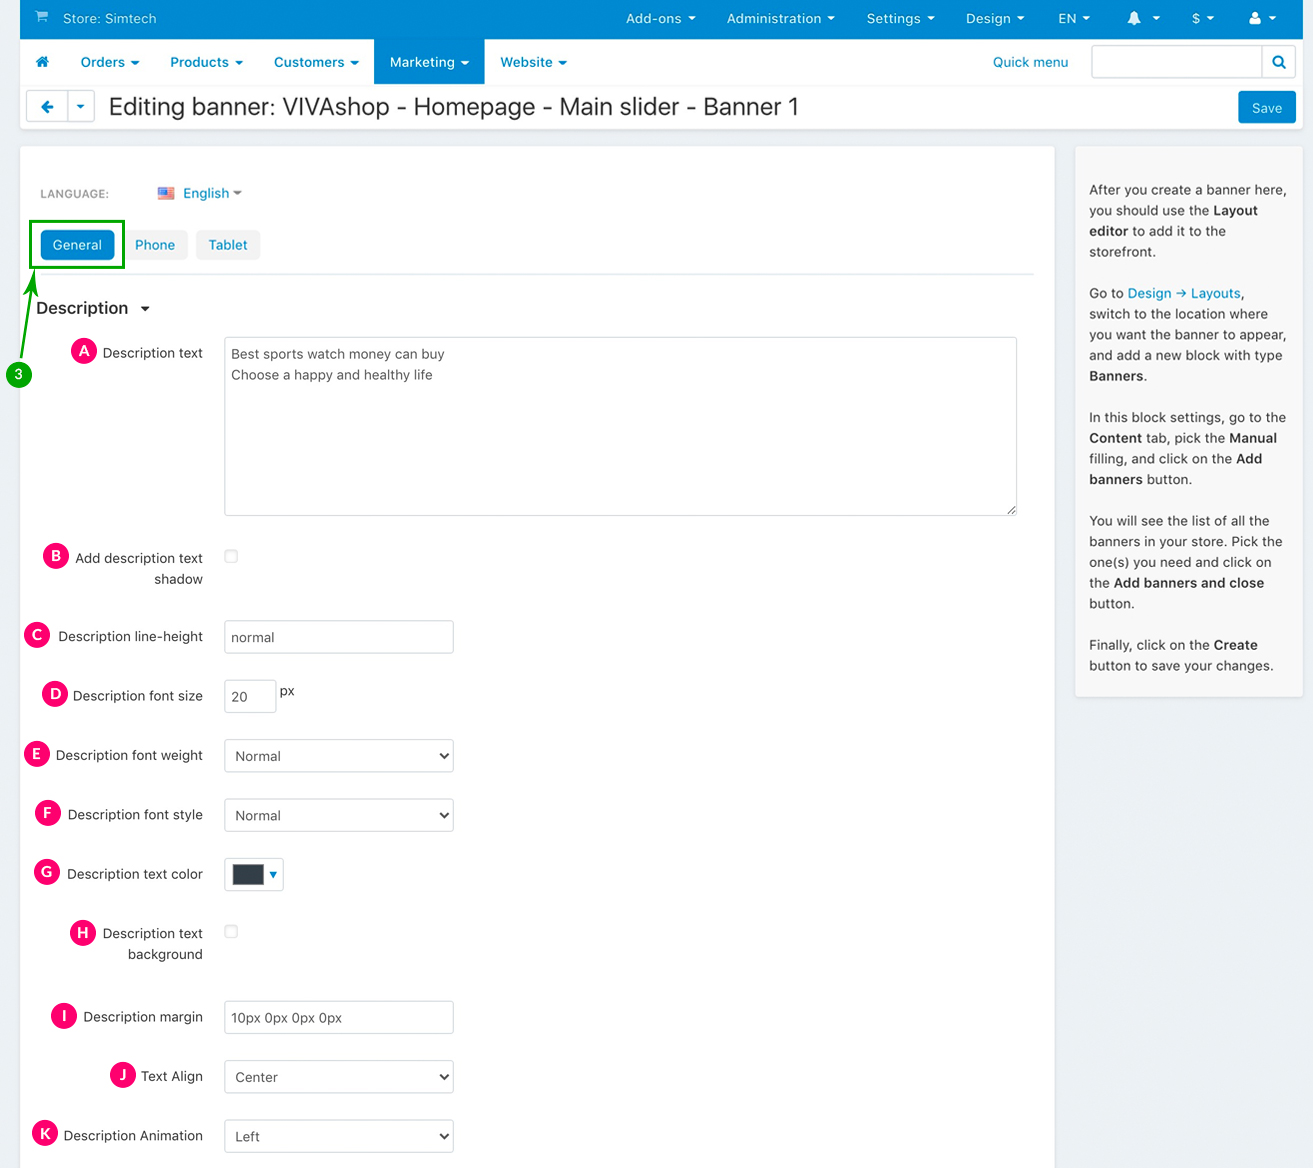The width and height of the screenshot is (1313, 1168).
Task: Switch to the Phone tab
Action: tap(155, 245)
